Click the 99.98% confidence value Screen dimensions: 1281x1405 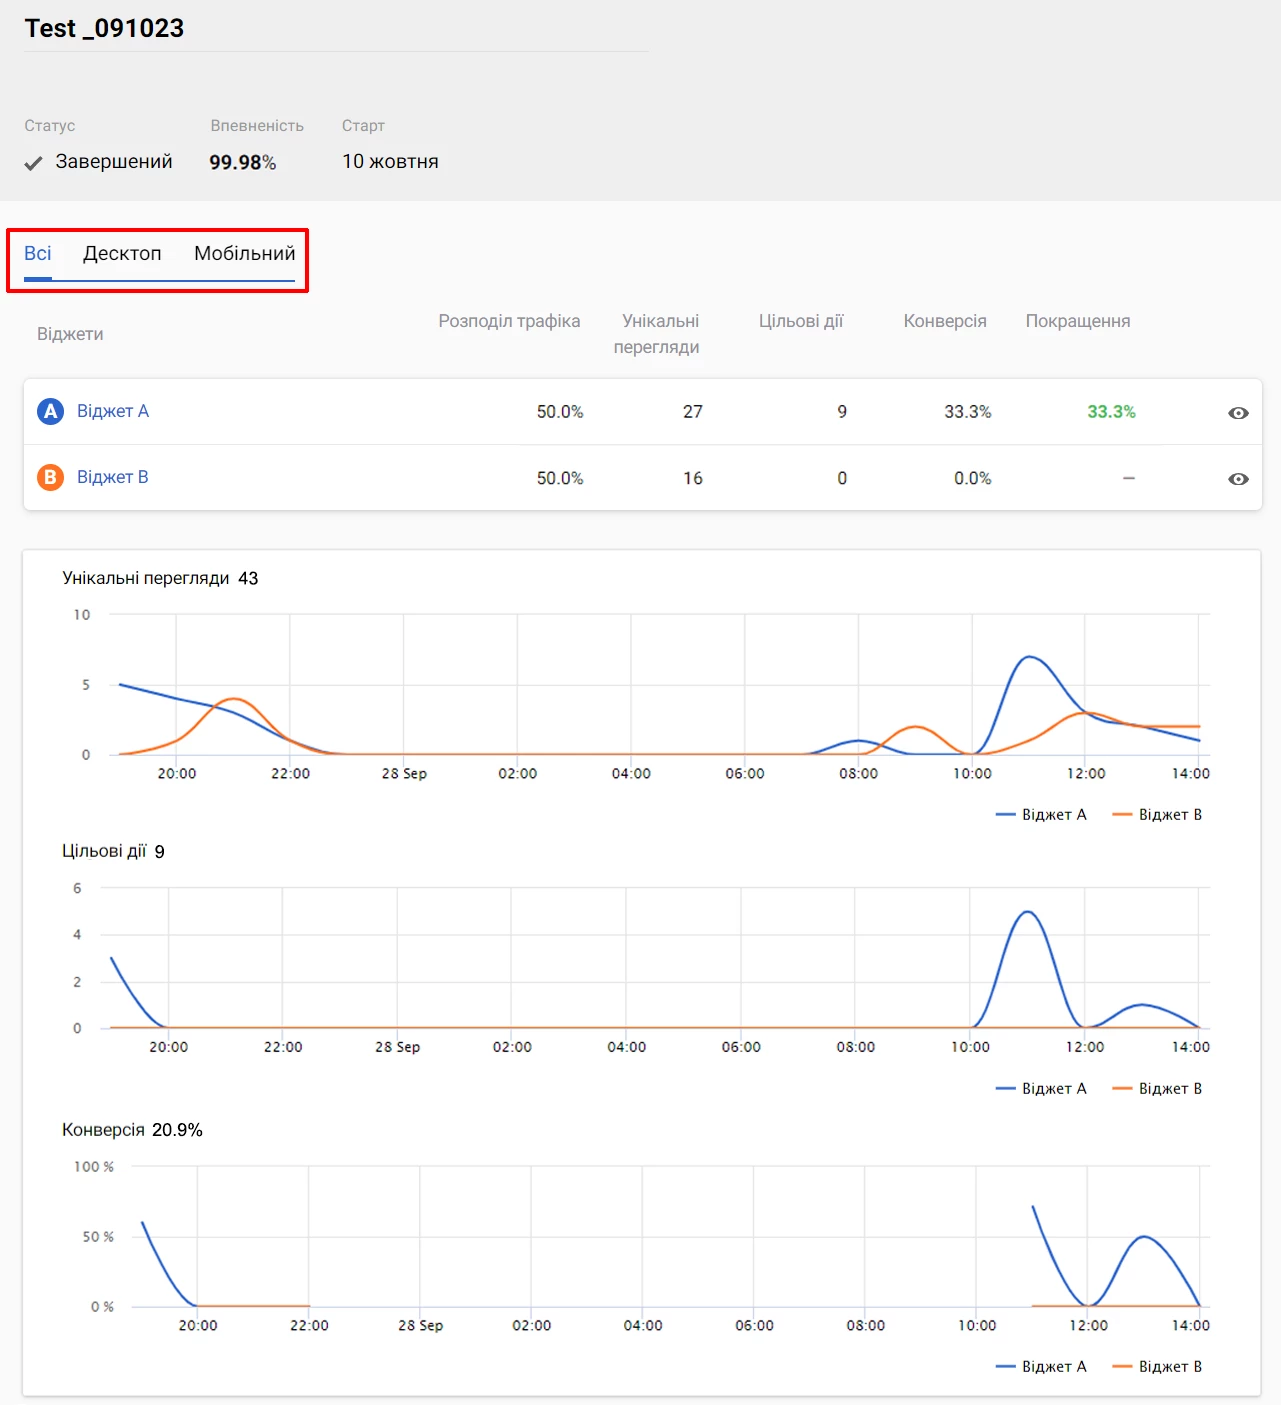click(x=242, y=162)
